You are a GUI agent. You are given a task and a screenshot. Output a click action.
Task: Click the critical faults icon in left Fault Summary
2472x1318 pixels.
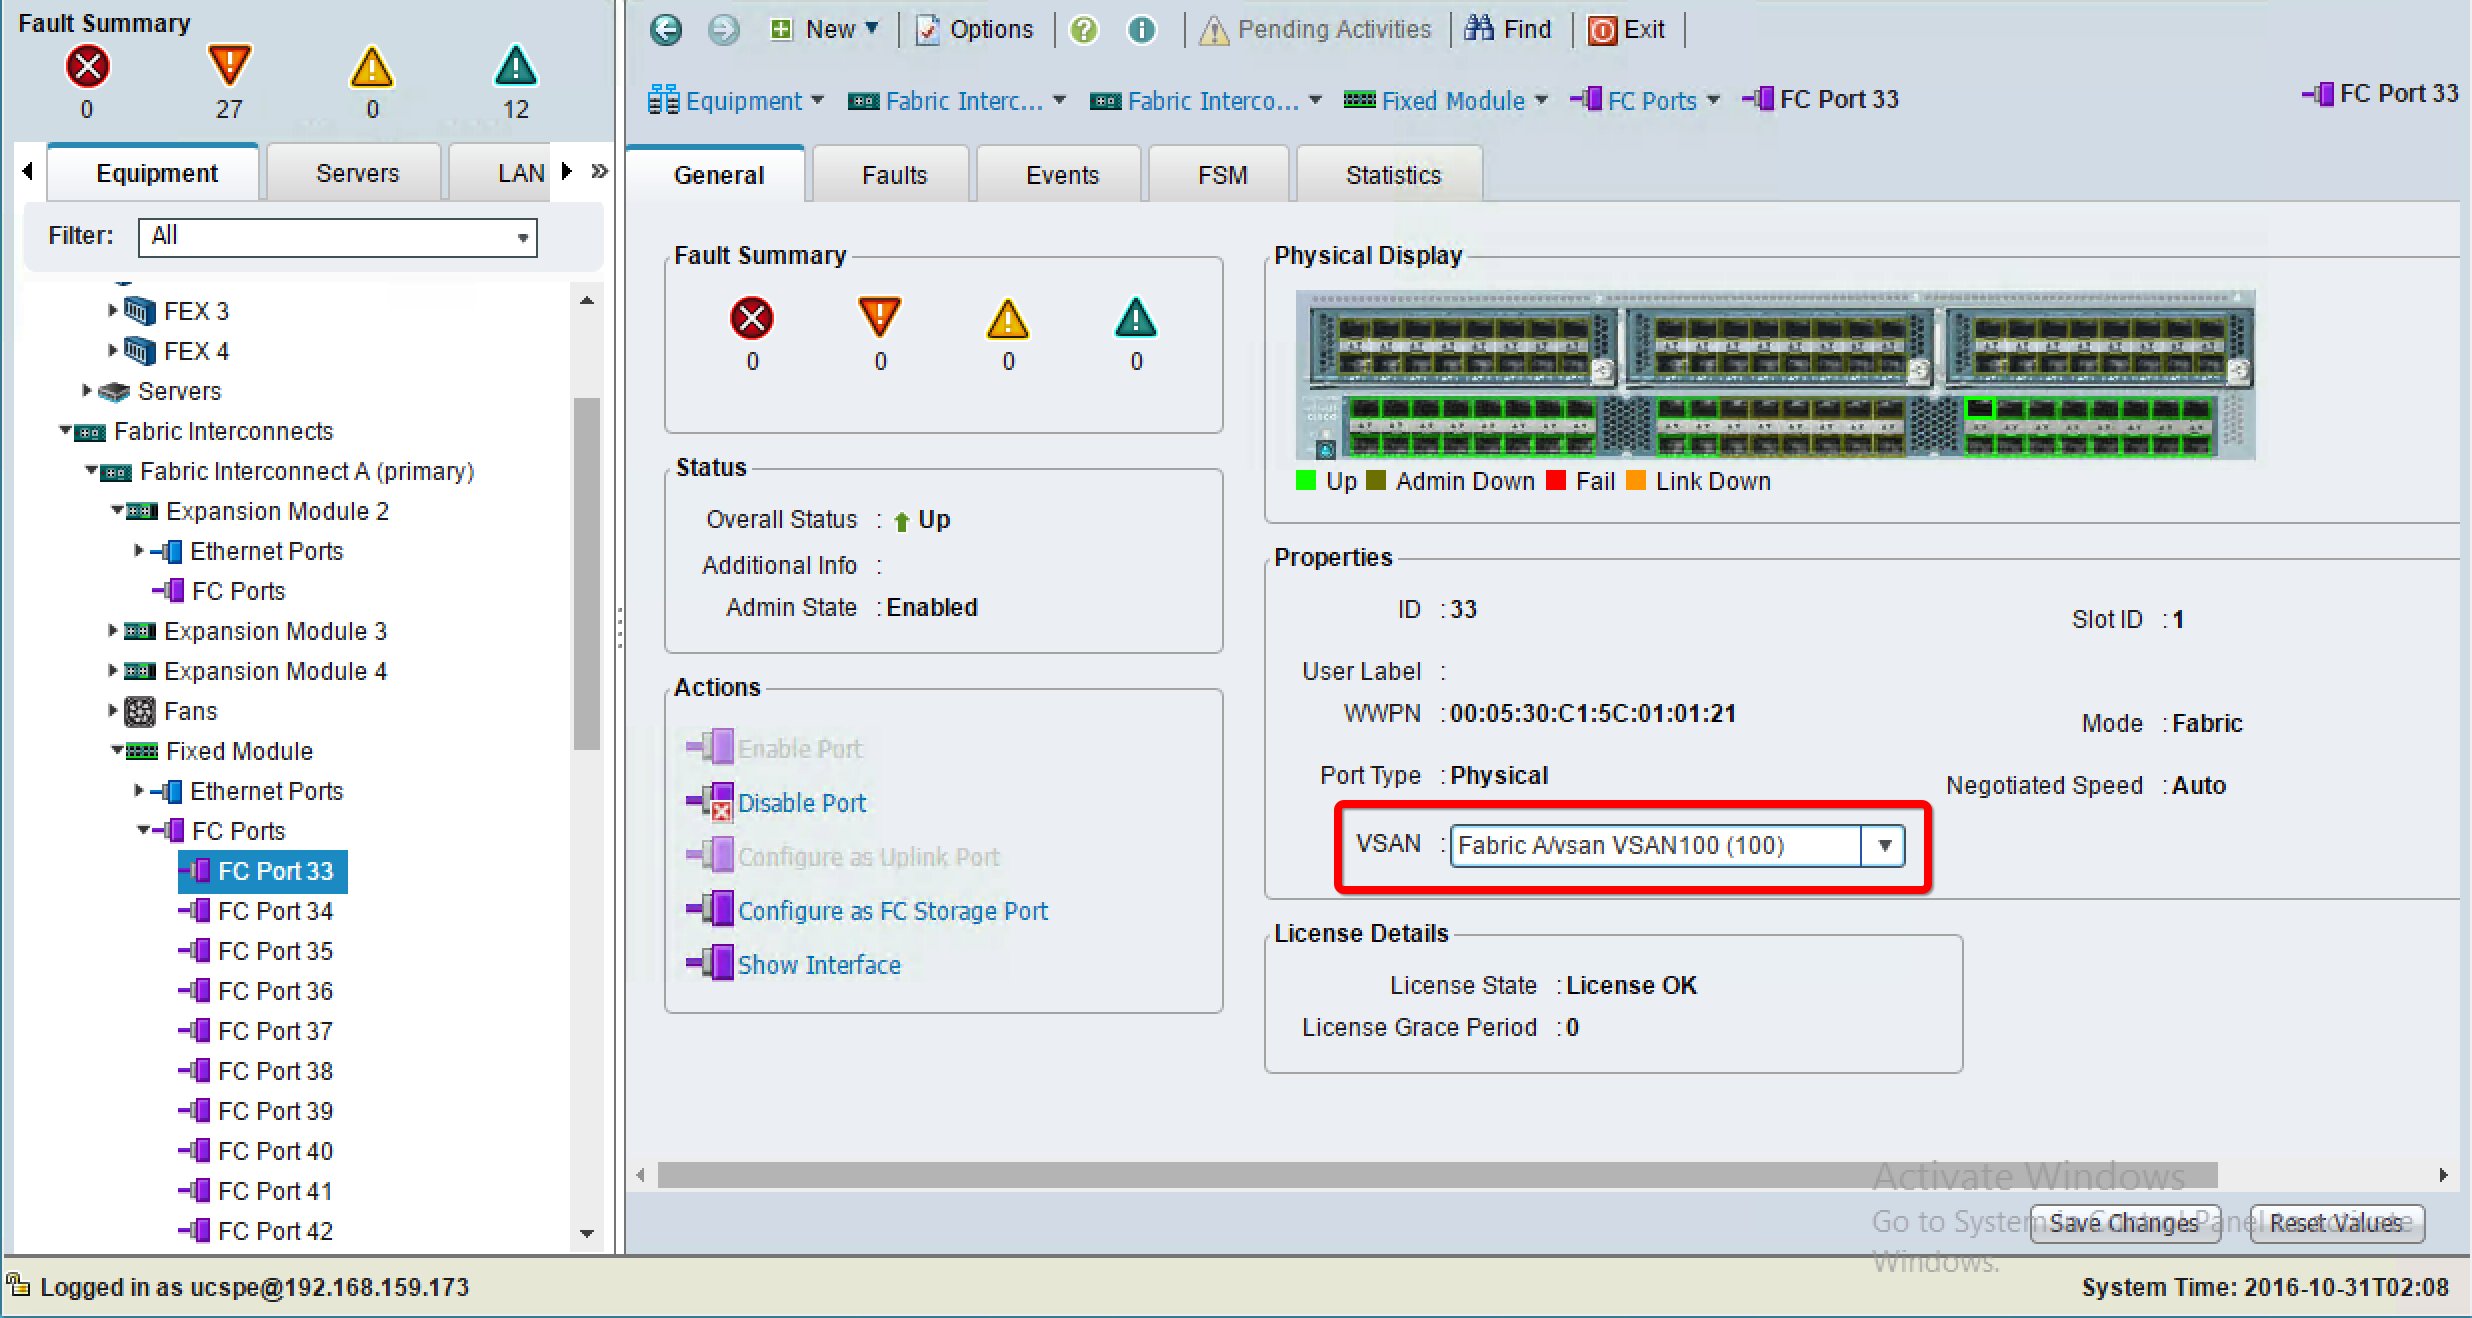pos(87,67)
